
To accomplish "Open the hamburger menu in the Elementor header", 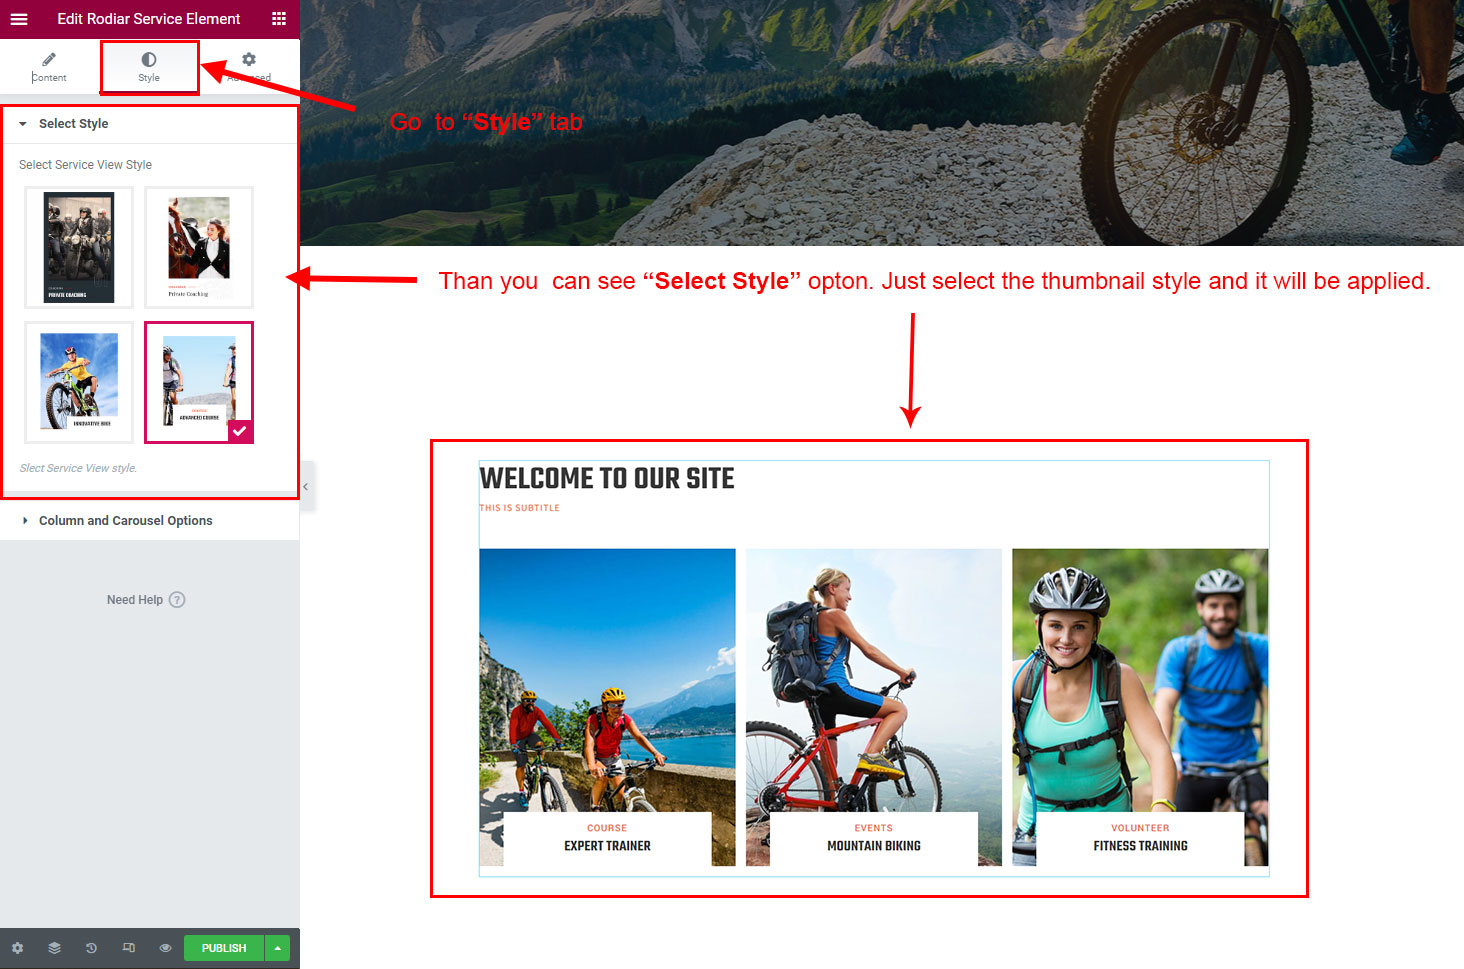I will (19, 19).
